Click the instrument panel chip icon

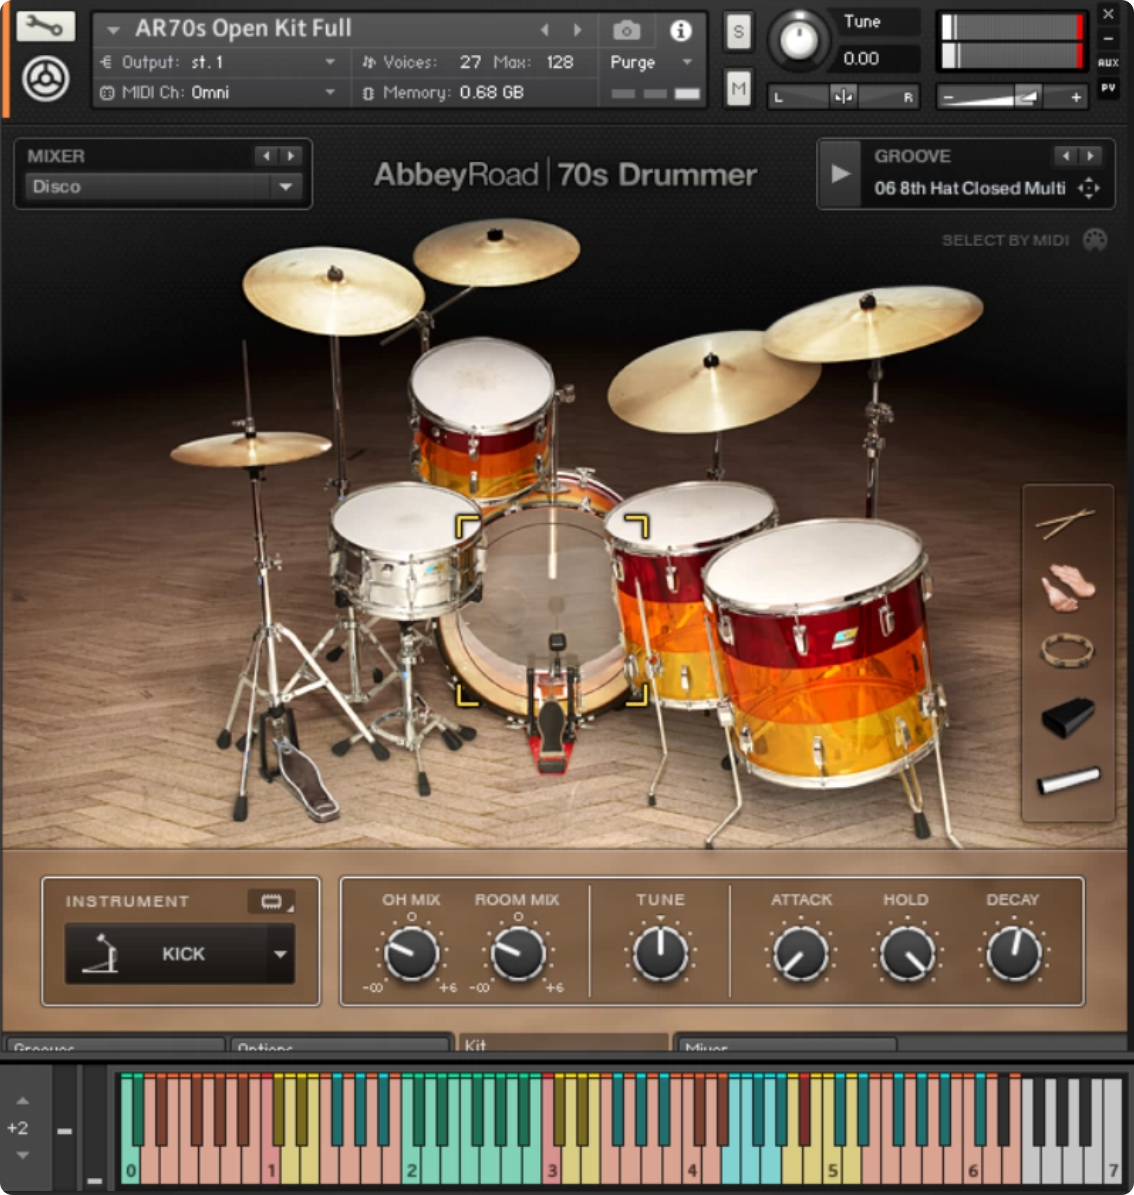coord(271,902)
